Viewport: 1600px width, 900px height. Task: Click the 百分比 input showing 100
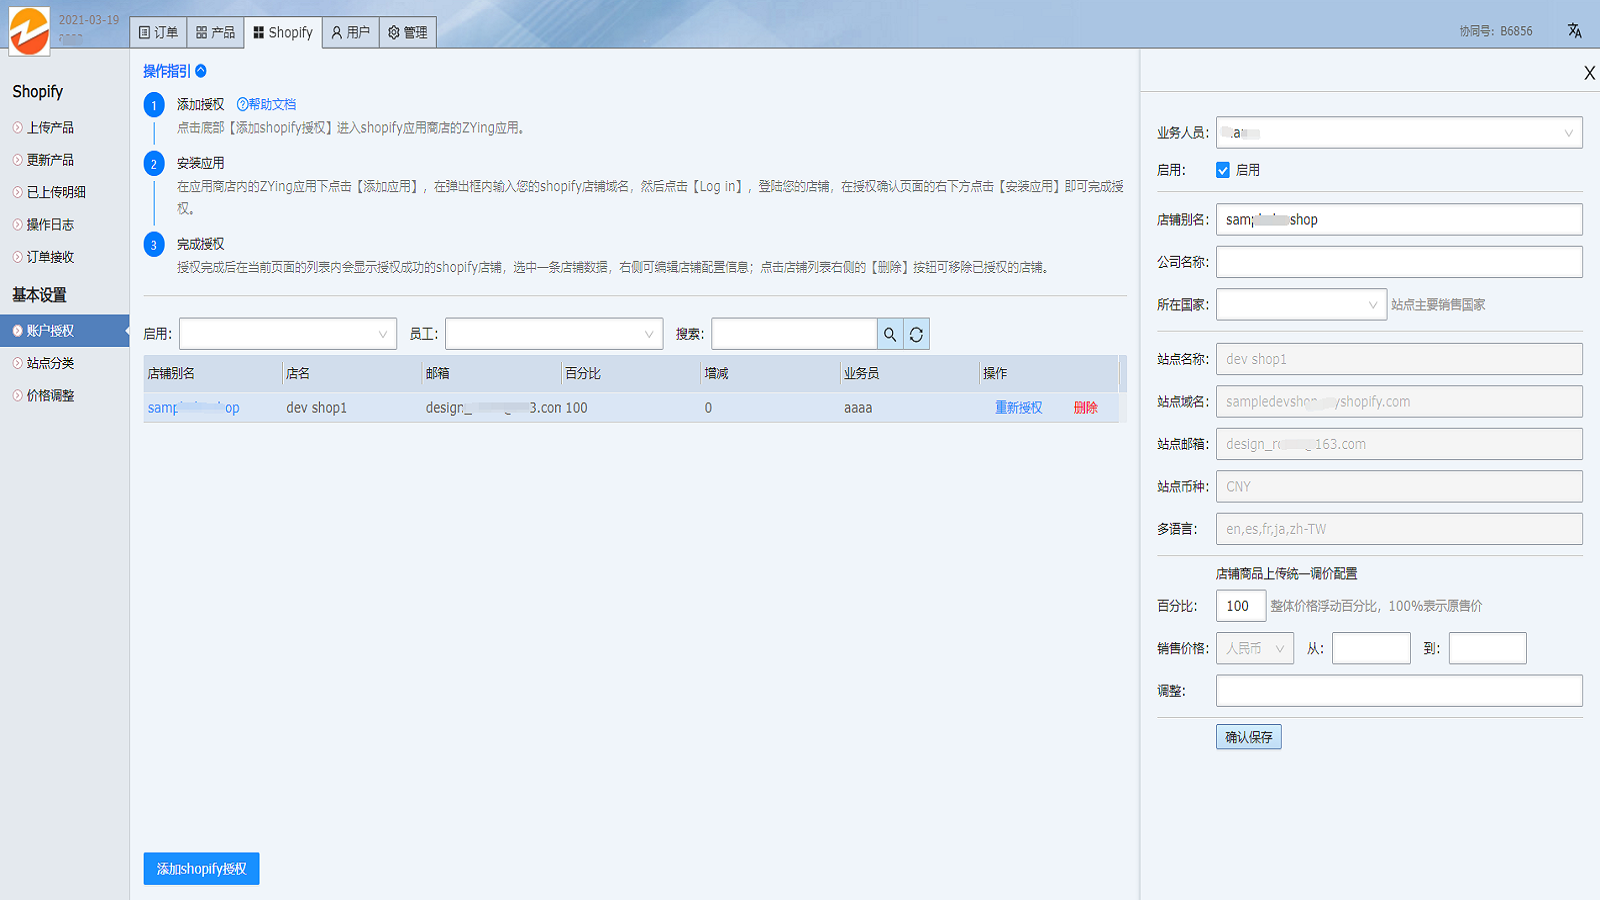tap(1241, 606)
